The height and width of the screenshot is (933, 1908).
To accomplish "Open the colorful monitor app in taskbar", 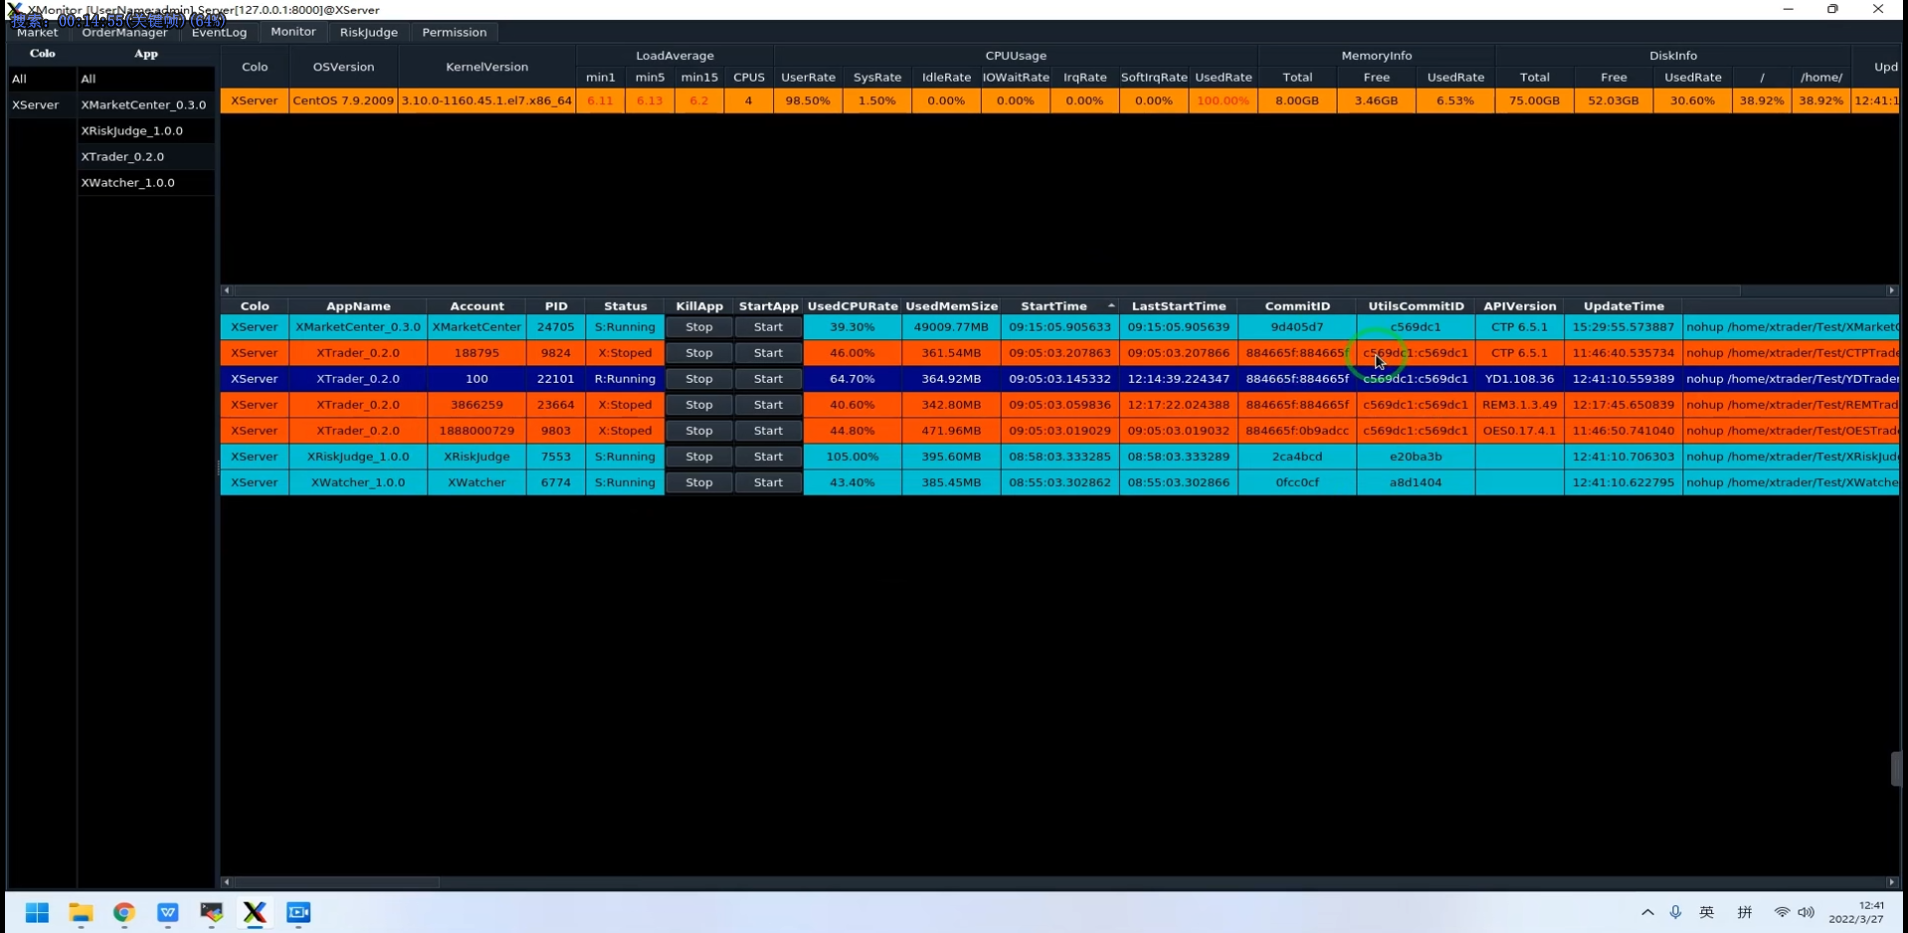I will pos(211,912).
